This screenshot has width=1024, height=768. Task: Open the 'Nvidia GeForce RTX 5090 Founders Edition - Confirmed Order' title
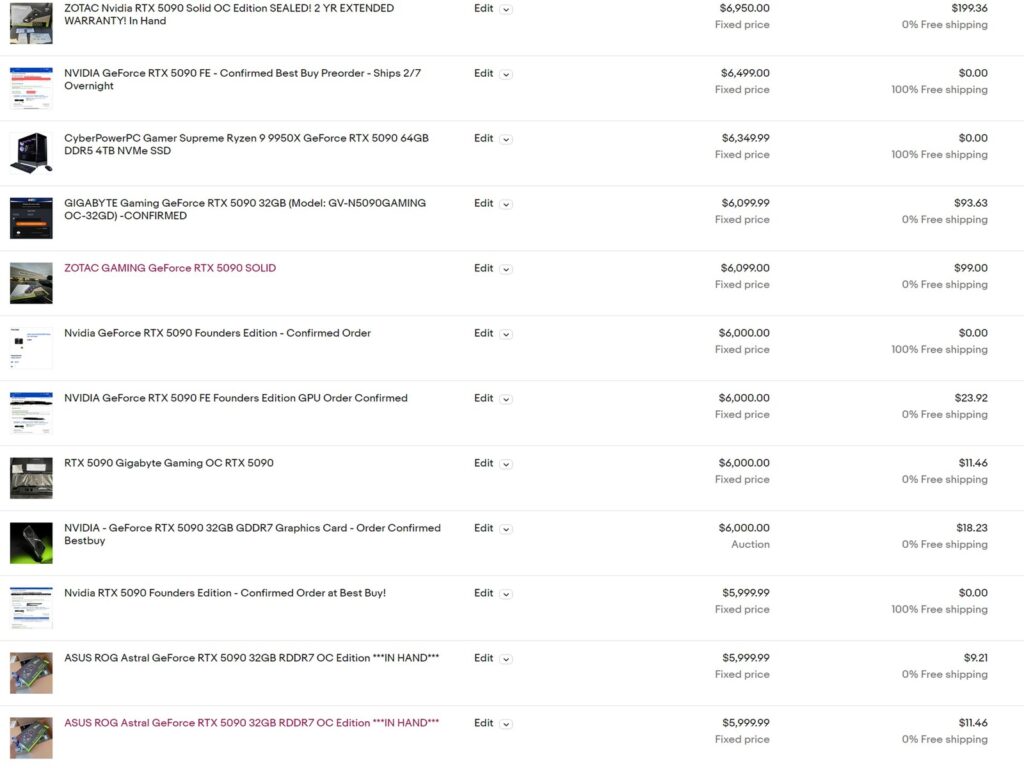(x=217, y=333)
